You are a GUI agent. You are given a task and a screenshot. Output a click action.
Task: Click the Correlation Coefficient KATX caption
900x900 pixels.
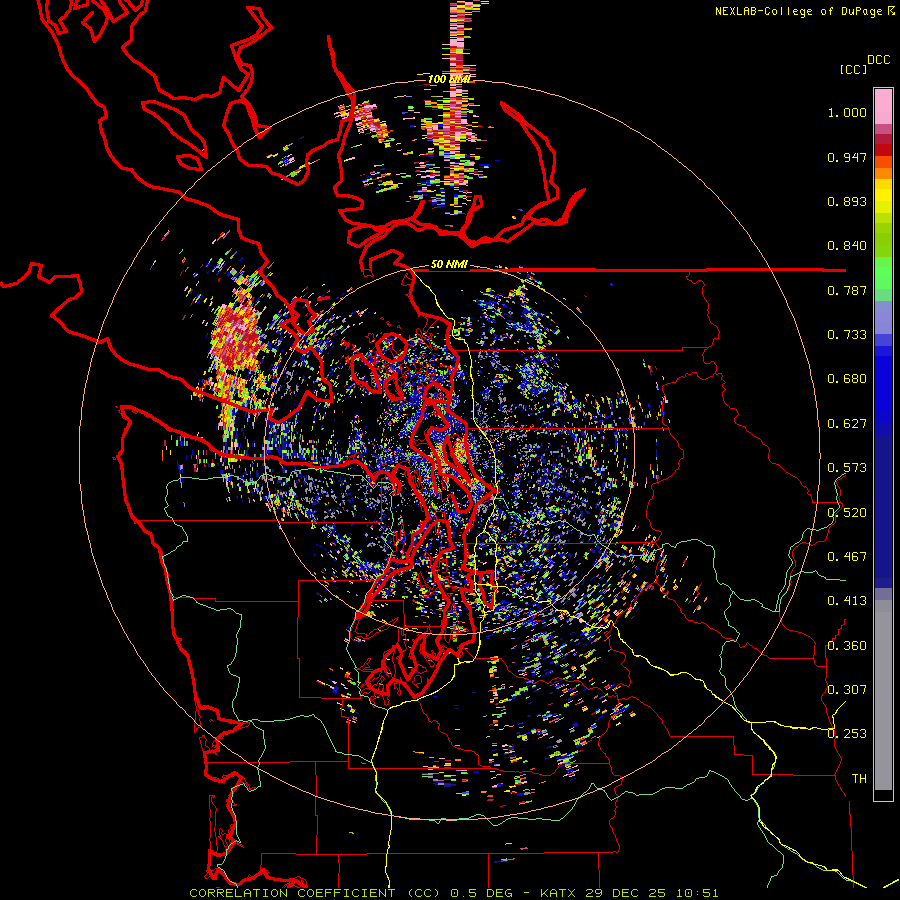(453, 893)
